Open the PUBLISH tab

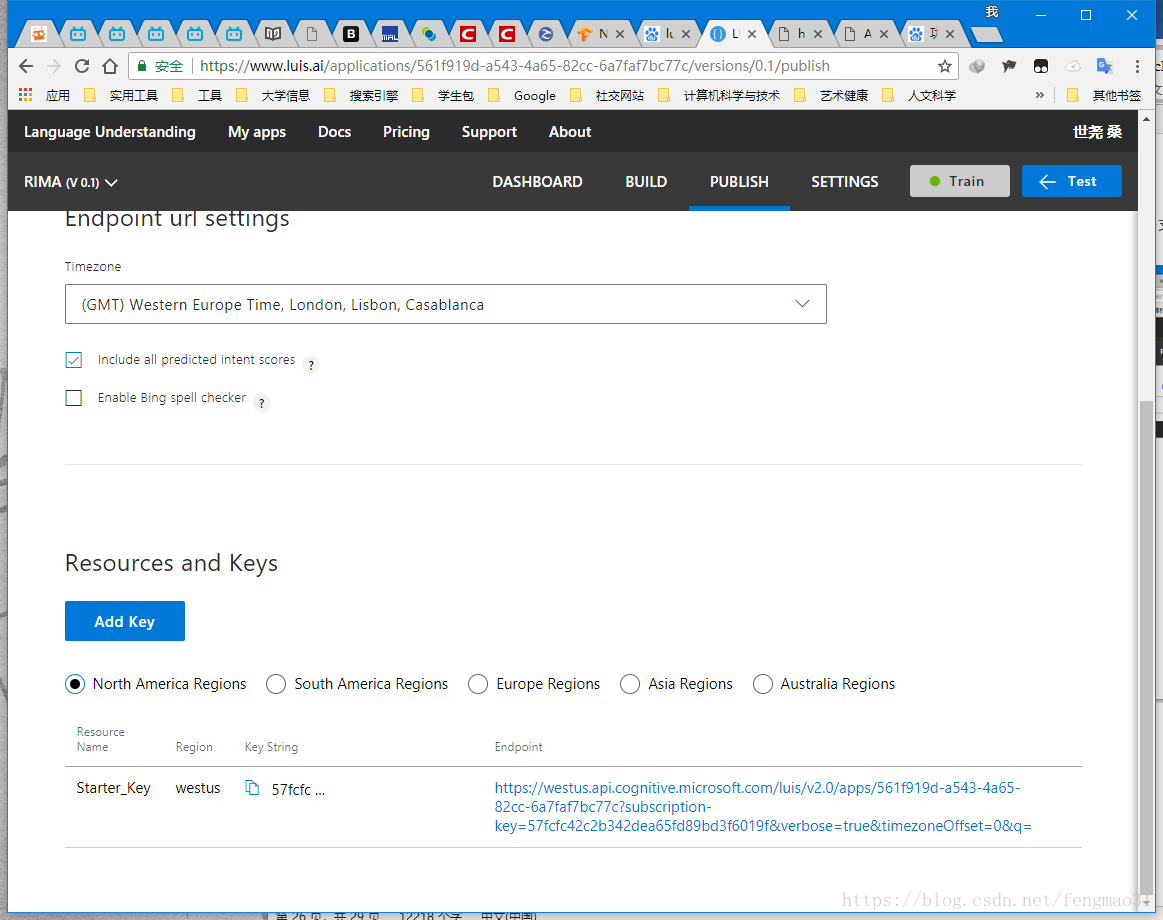coord(739,182)
